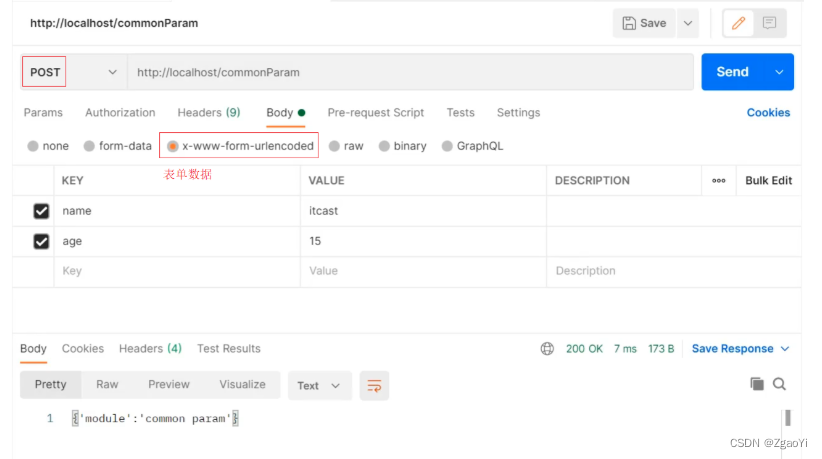The height and width of the screenshot is (459, 822).
Task: Click the Cookies link
Action: (768, 113)
